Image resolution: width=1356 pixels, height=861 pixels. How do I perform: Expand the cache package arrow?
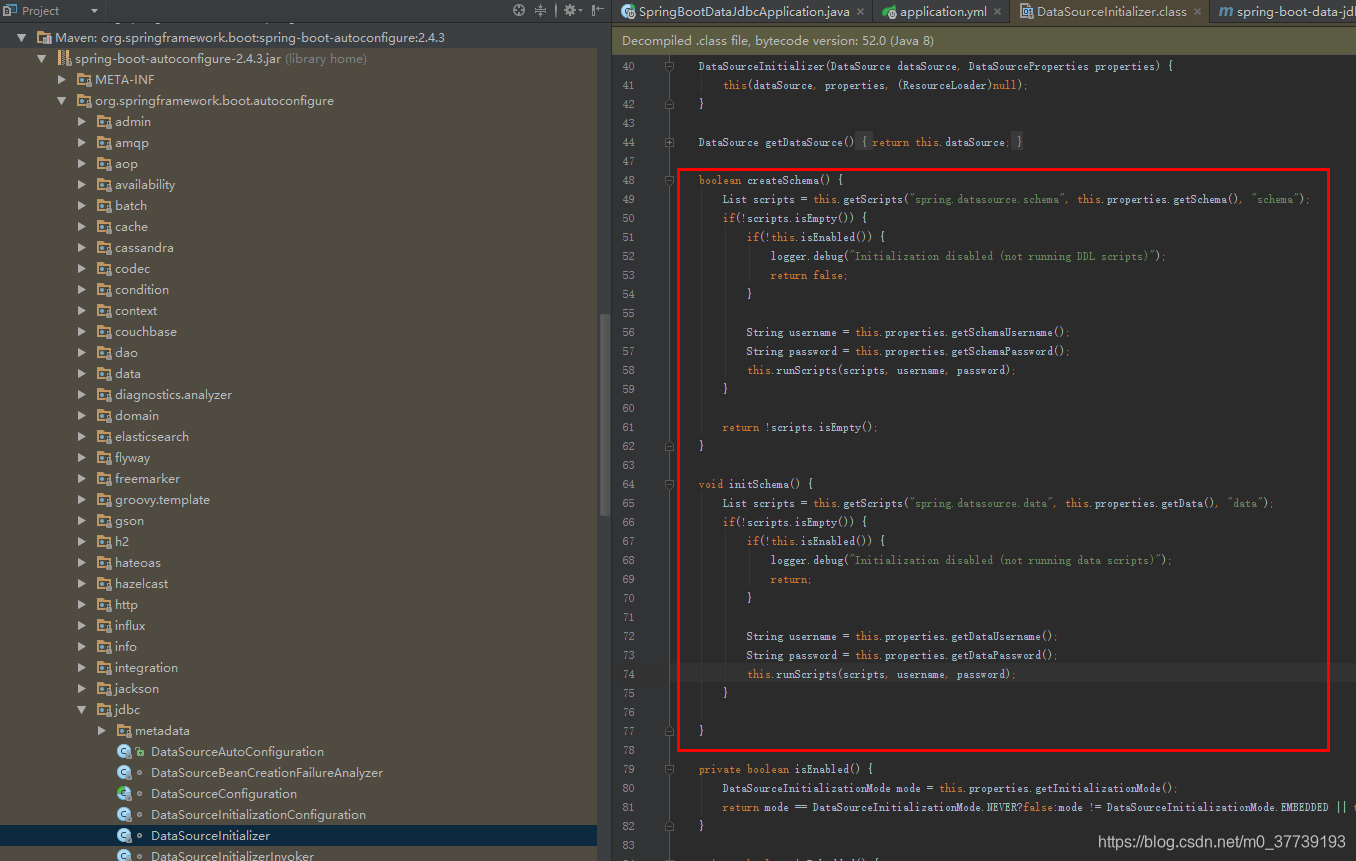click(x=82, y=227)
